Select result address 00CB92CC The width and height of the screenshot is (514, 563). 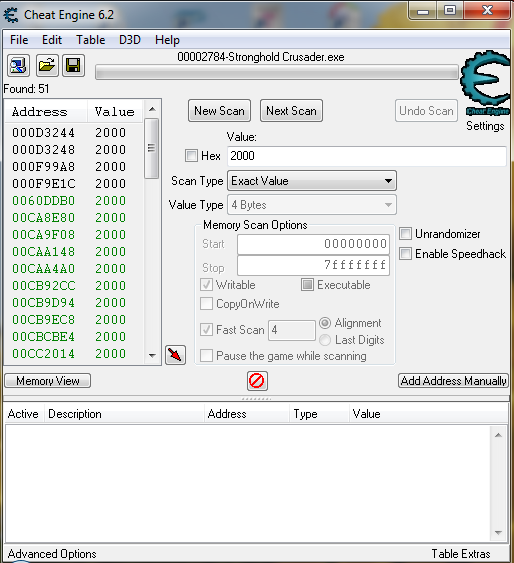(x=43, y=285)
